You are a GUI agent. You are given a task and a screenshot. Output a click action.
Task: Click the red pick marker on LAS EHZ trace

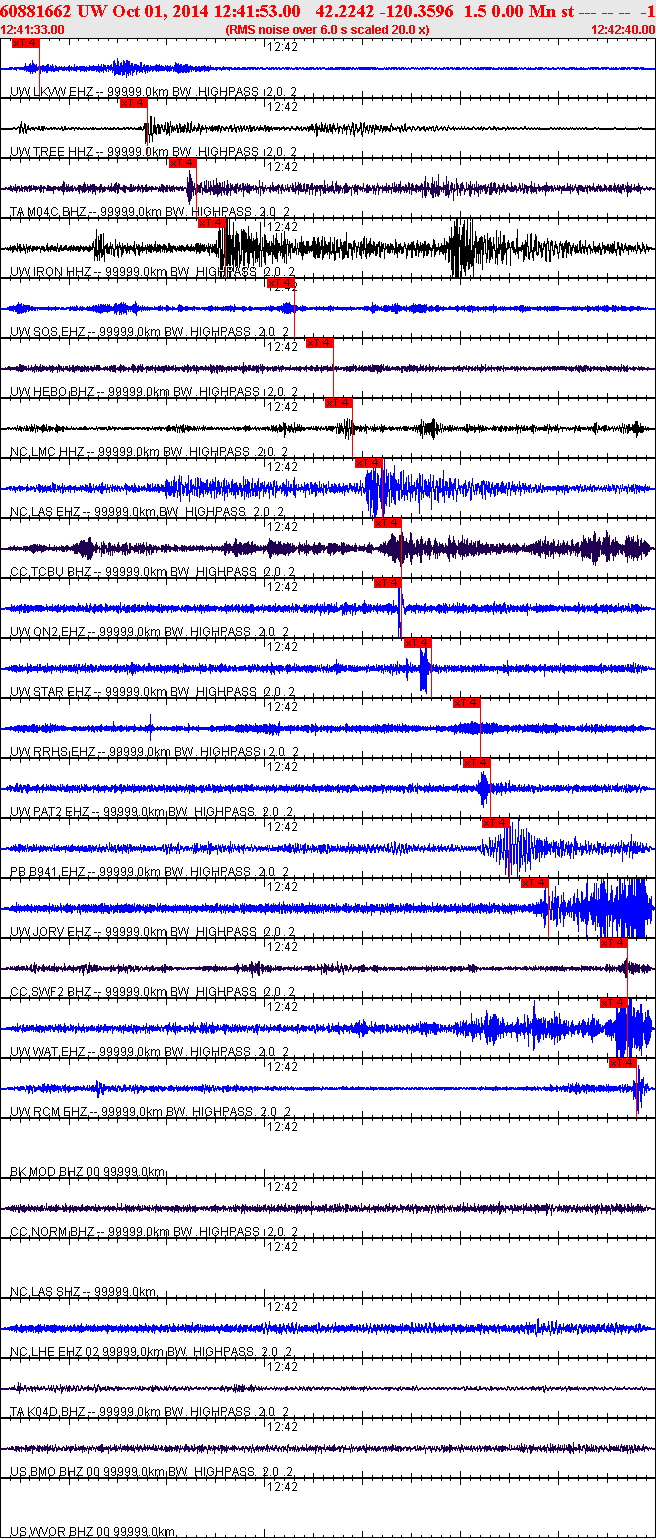[x=369, y=463]
